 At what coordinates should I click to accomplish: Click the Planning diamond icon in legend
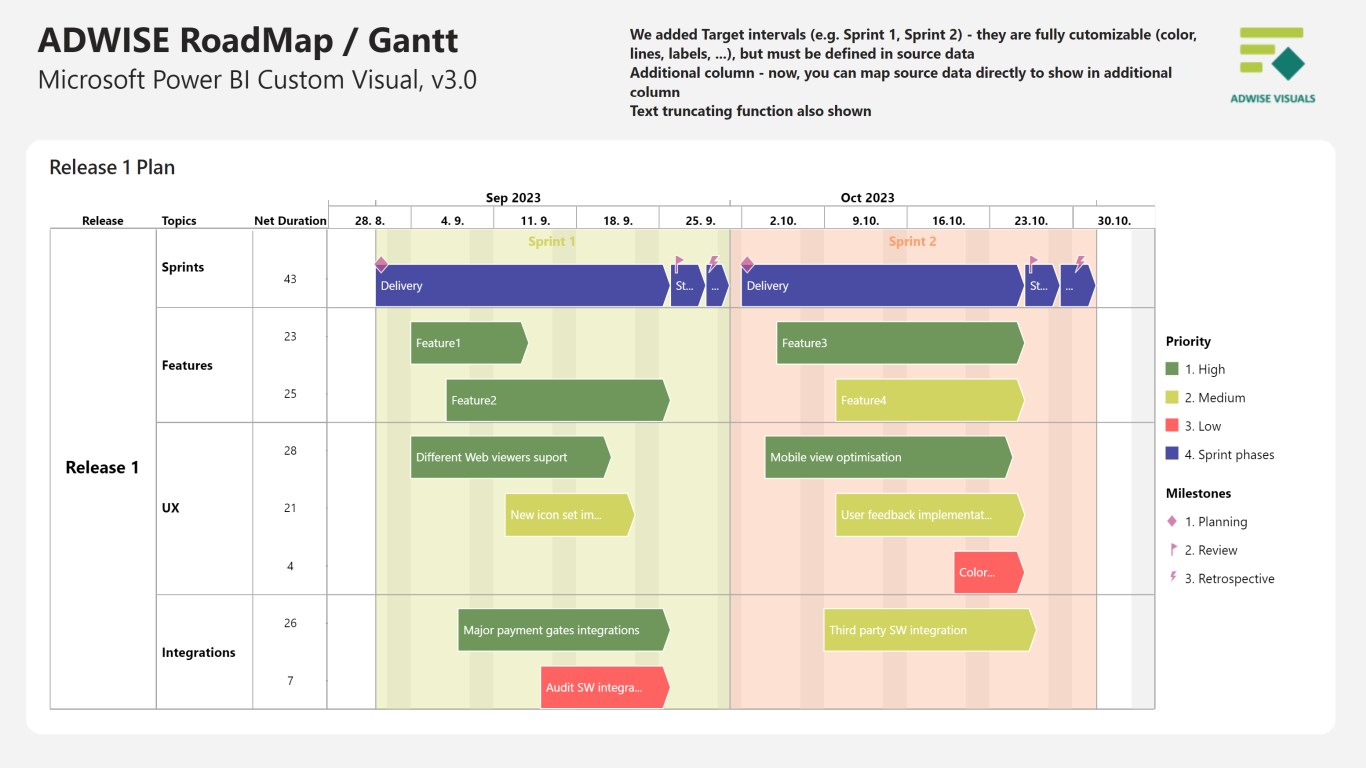[1172, 521]
